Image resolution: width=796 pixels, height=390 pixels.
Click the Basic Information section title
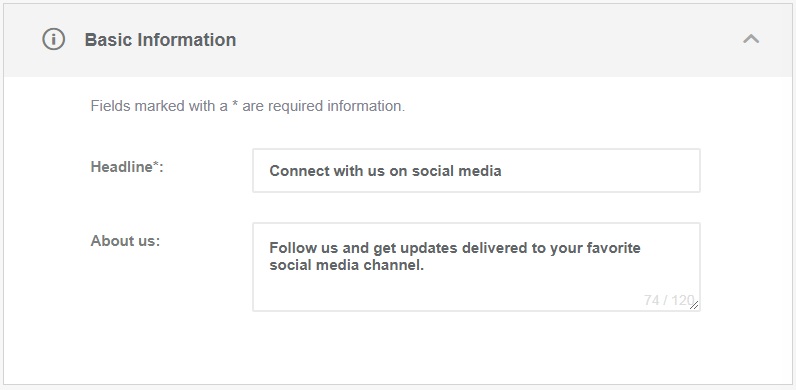coord(160,40)
